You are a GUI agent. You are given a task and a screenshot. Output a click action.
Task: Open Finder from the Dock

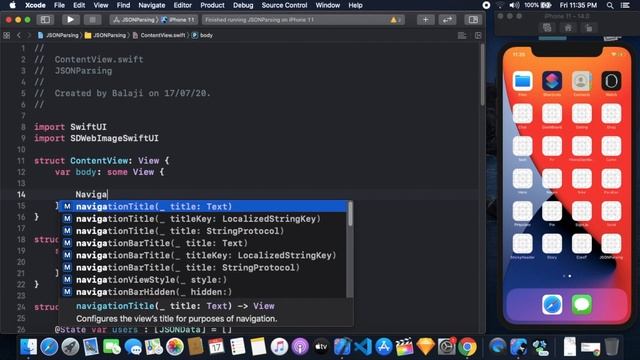pyautogui.click(x=28, y=347)
